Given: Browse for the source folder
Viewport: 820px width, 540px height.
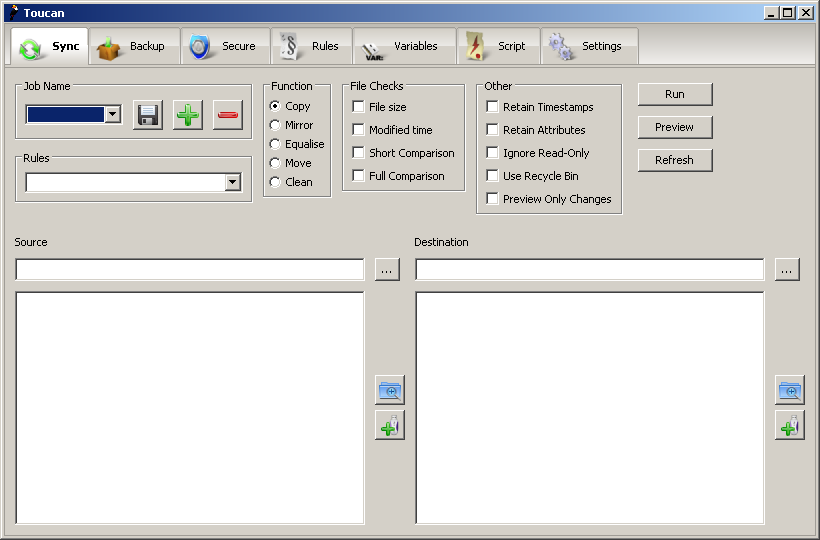Looking at the screenshot, I should tap(387, 270).
